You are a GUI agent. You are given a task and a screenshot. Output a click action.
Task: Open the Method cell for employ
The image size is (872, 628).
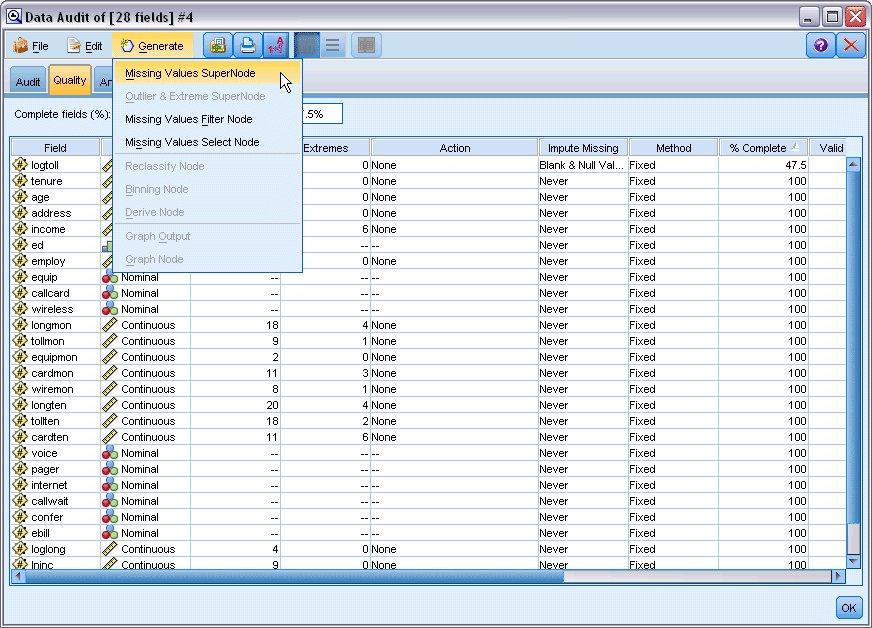673,261
